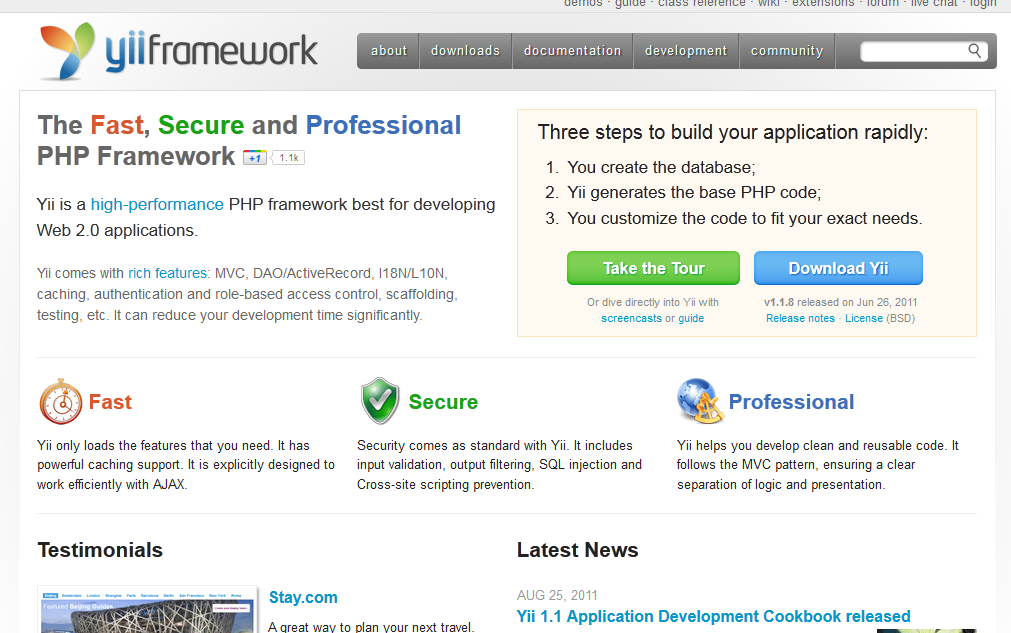Open the community menu
The height and width of the screenshot is (633, 1011).
[x=787, y=51]
